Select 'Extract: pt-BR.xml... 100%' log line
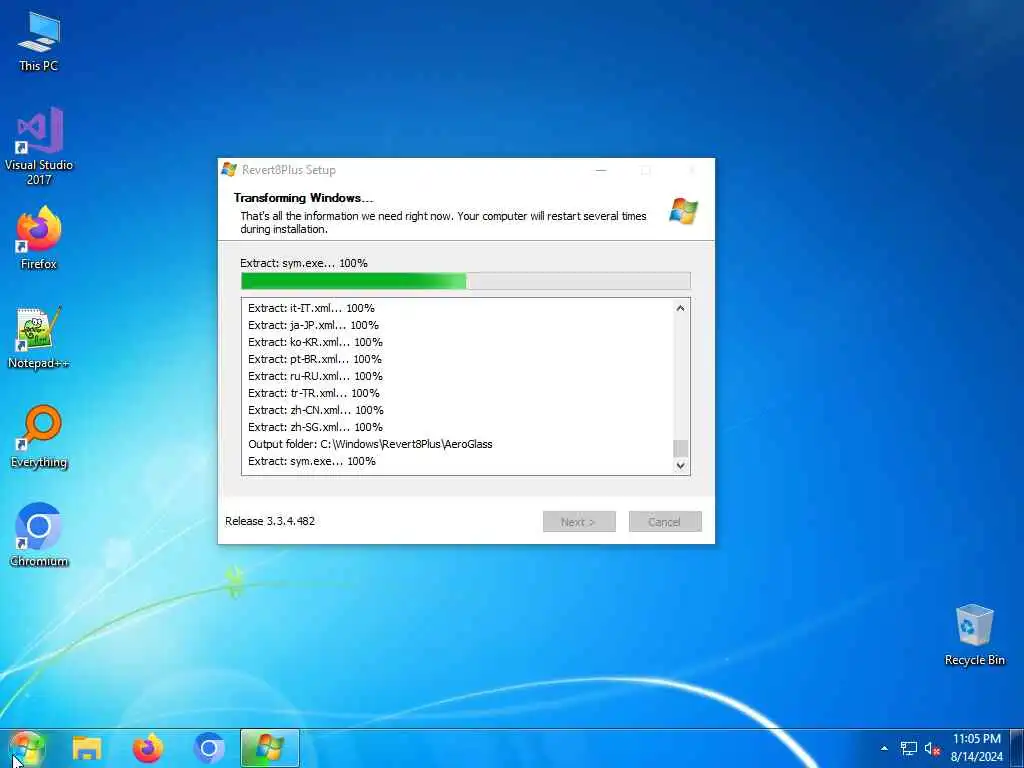1024x768 pixels. [315, 359]
